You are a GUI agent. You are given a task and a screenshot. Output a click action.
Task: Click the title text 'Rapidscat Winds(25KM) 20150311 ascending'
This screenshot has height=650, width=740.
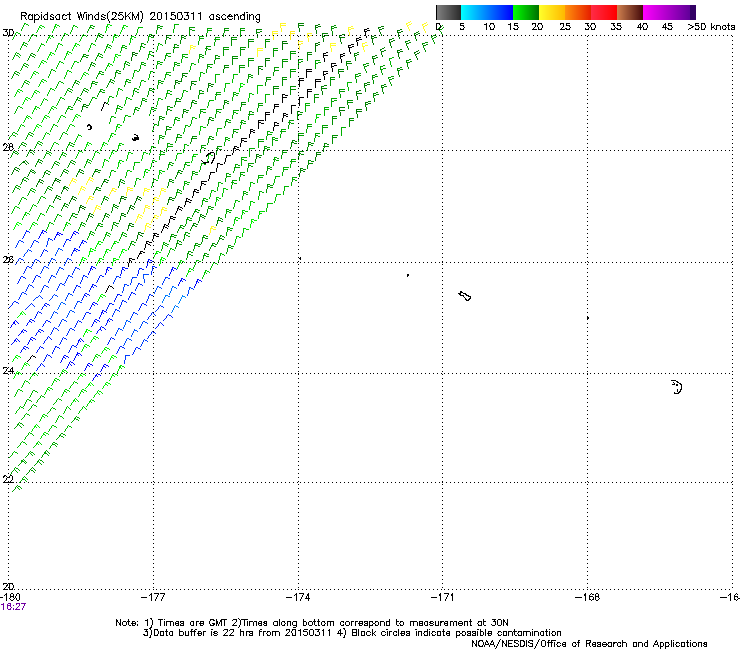(x=140, y=17)
